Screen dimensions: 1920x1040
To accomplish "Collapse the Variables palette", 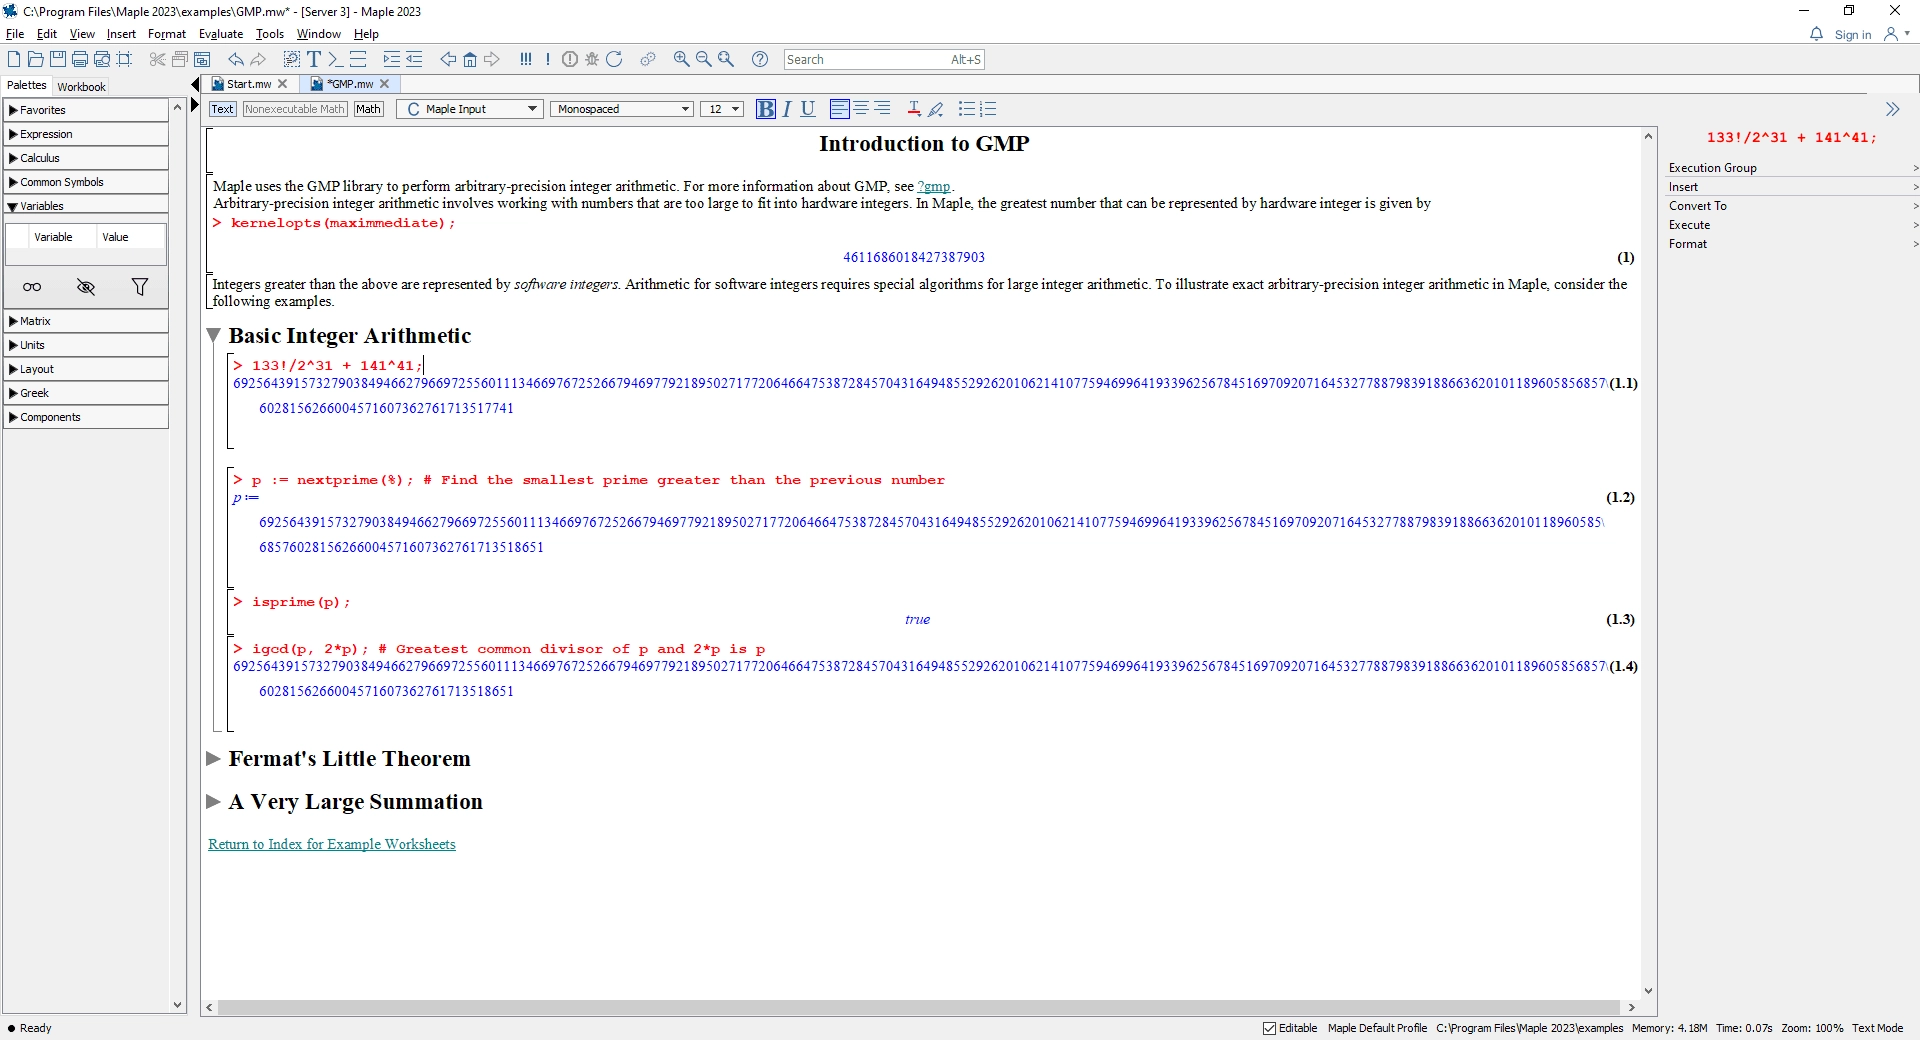I will click(x=86, y=206).
